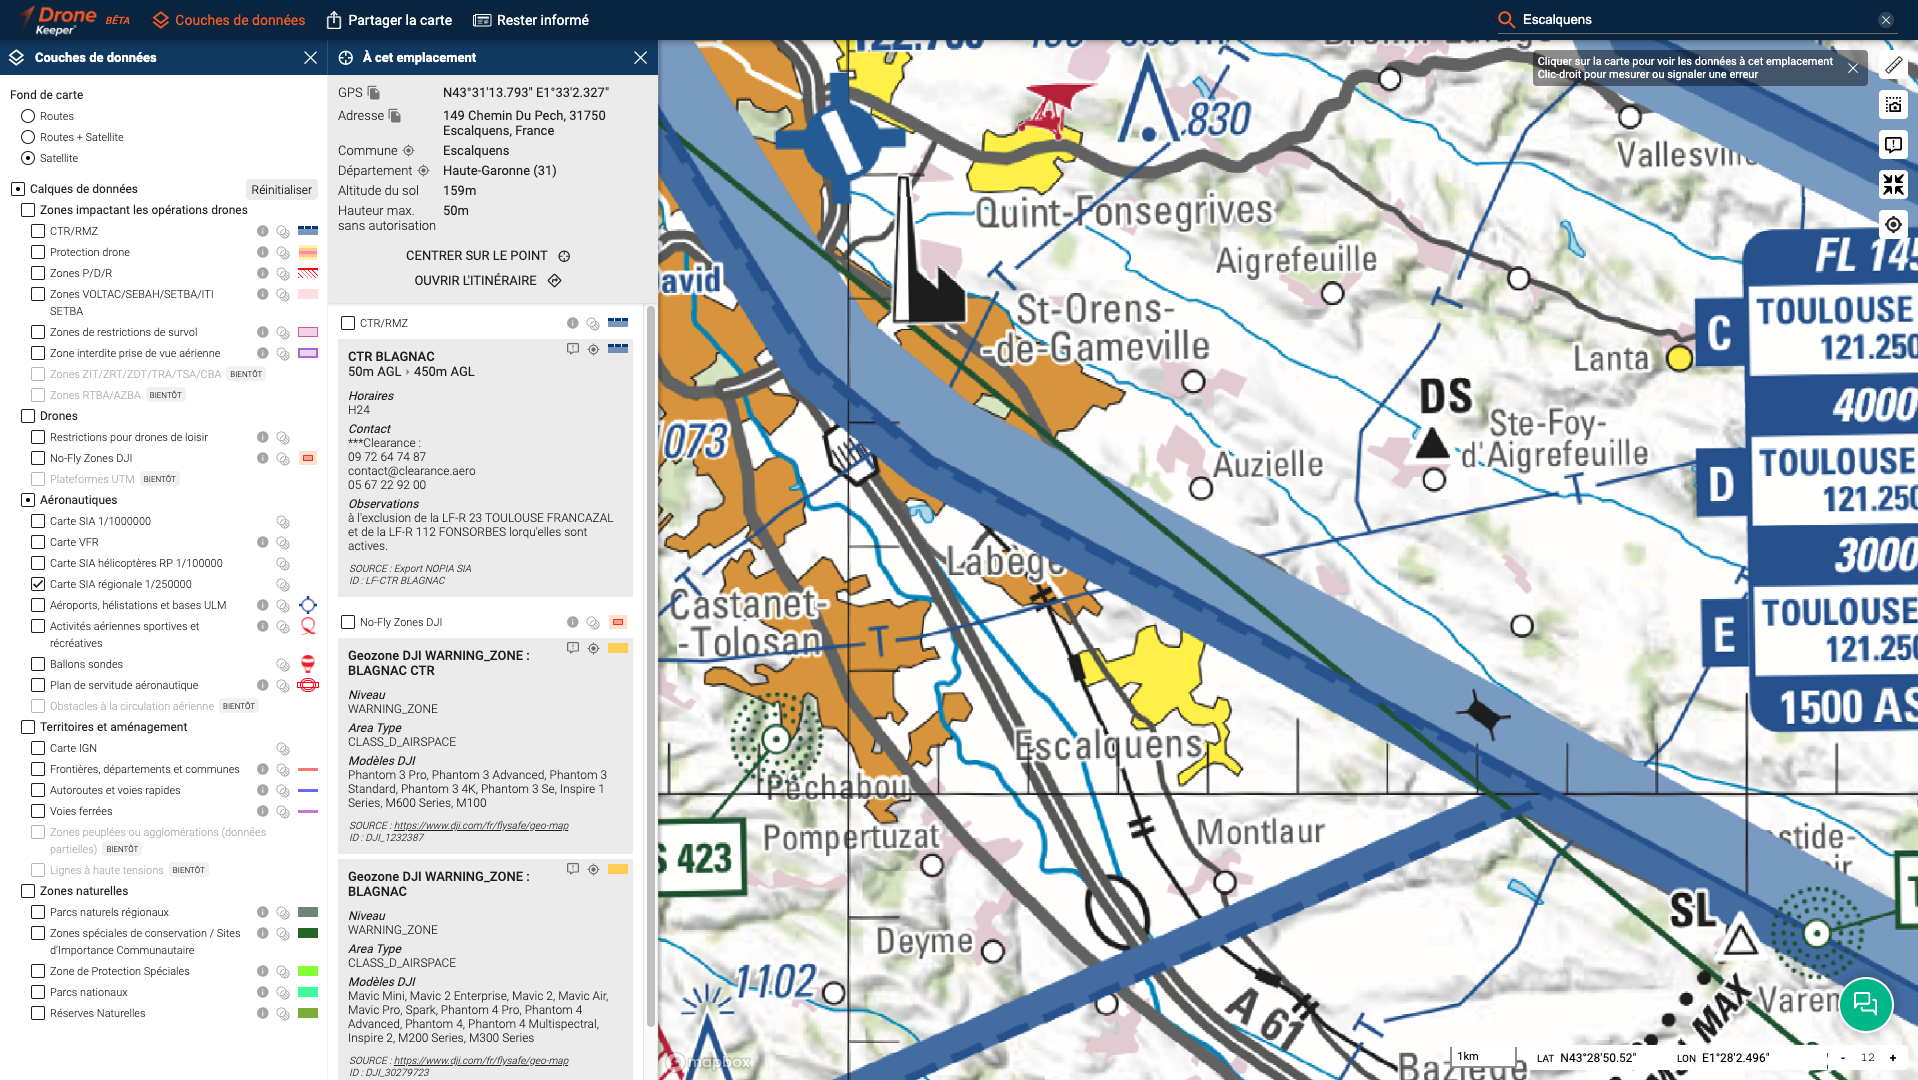
Task: Check CTR/RMZ in the location panel
Action: pyautogui.click(x=348, y=323)
